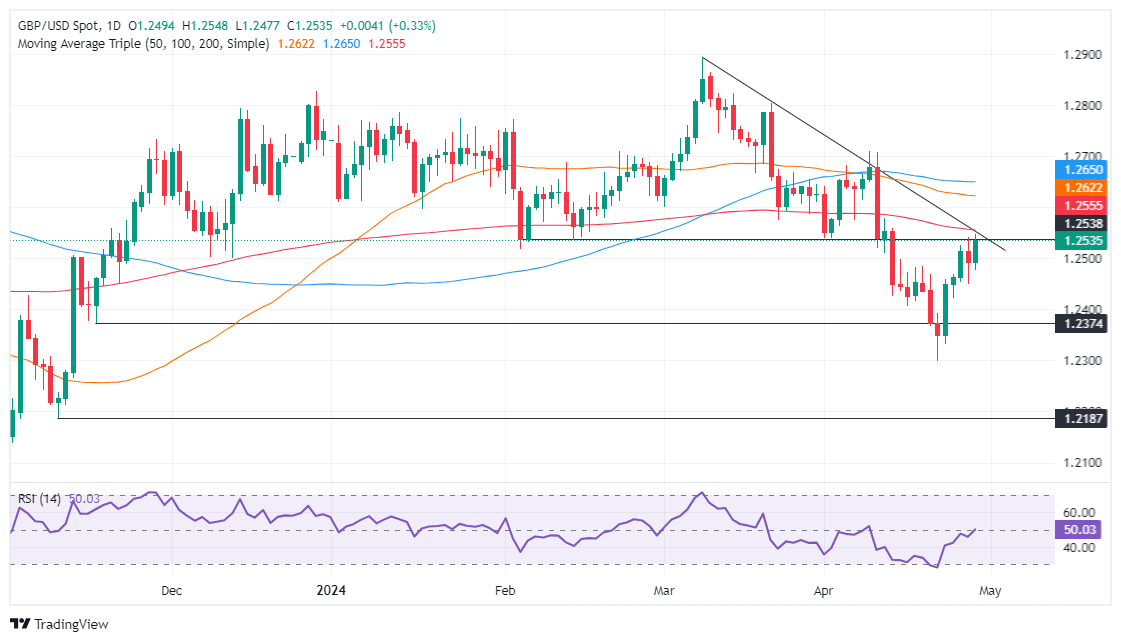Click the May label on the time axis
Viewport: 1121px width, 642px height.
(x=989, y=591)
